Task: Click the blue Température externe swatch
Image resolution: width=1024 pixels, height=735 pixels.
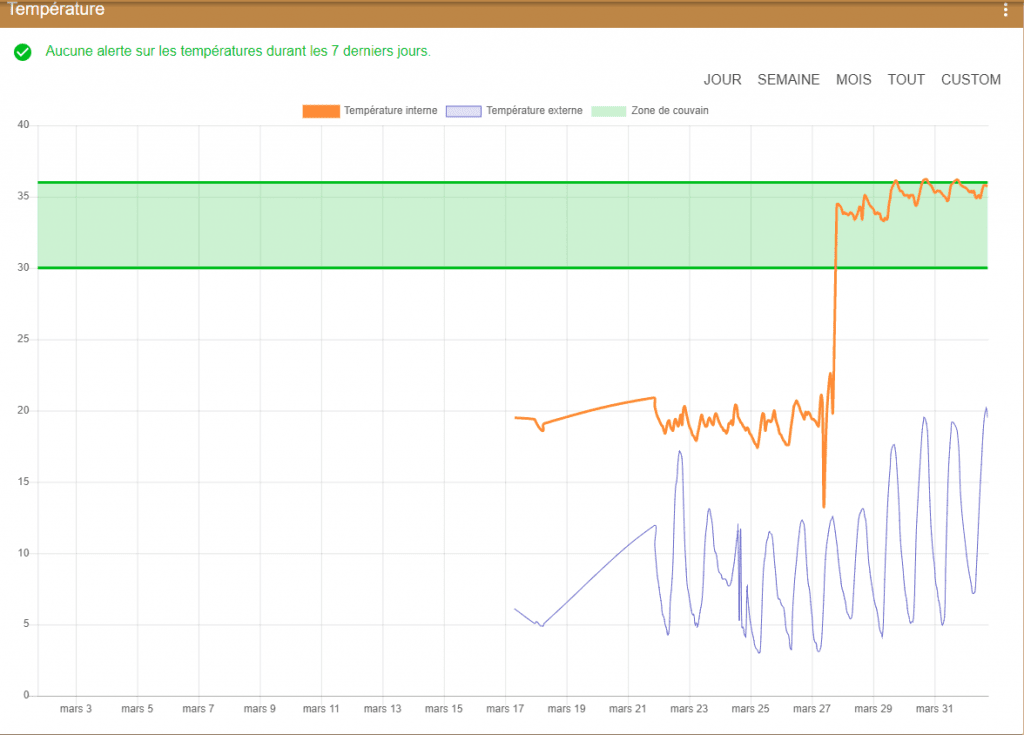Action: pyautogui.click(x=464, y=111)
